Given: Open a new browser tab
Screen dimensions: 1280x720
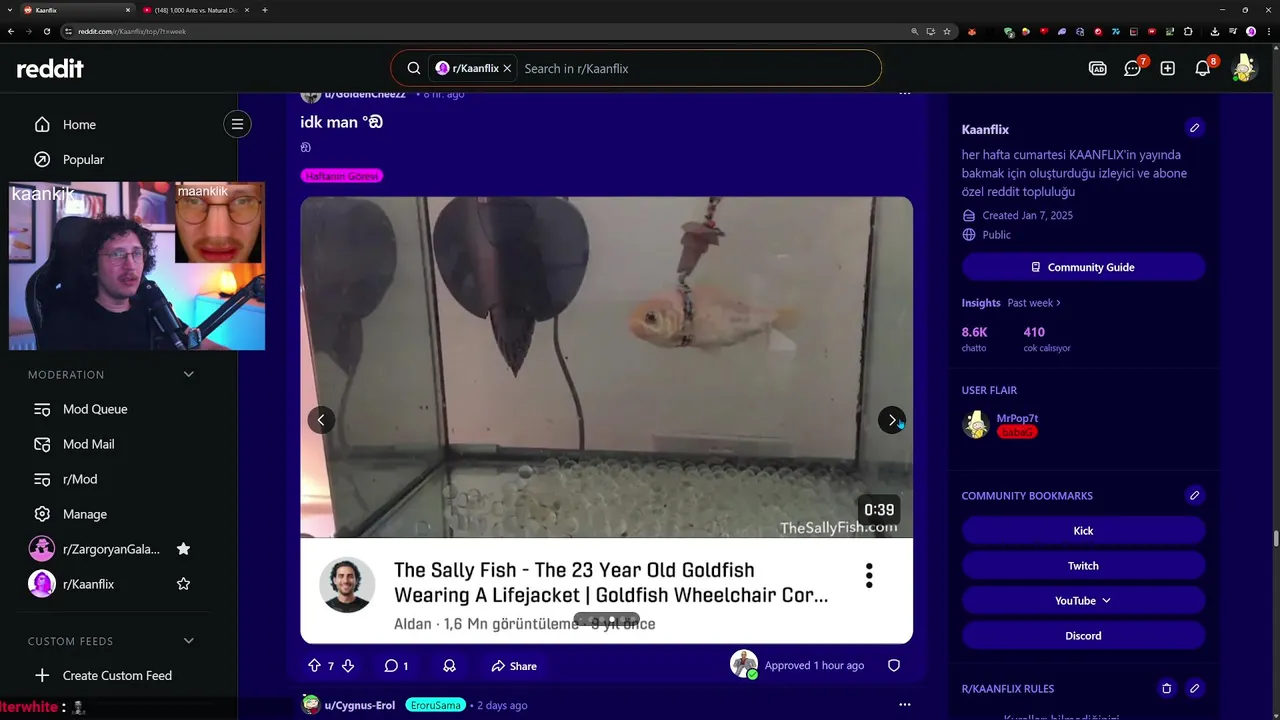Looking at the screenshot, I should (265, 10).
